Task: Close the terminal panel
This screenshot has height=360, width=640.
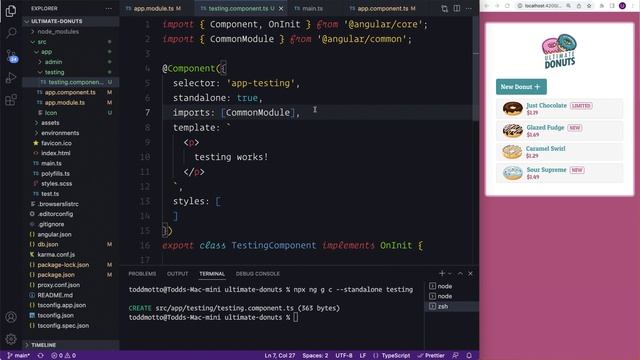Action: 471,273
